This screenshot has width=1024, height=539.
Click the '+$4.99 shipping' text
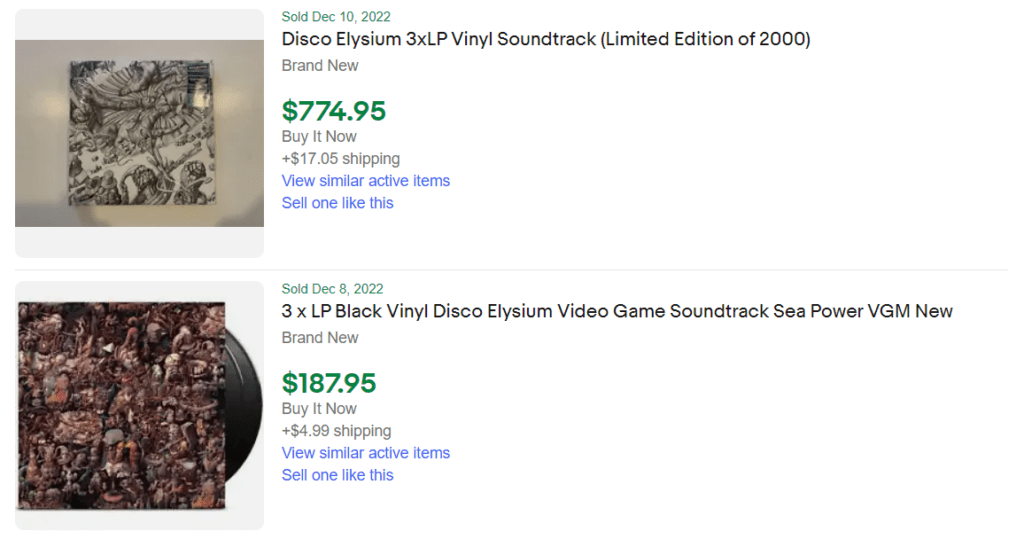tap(336, 431)
